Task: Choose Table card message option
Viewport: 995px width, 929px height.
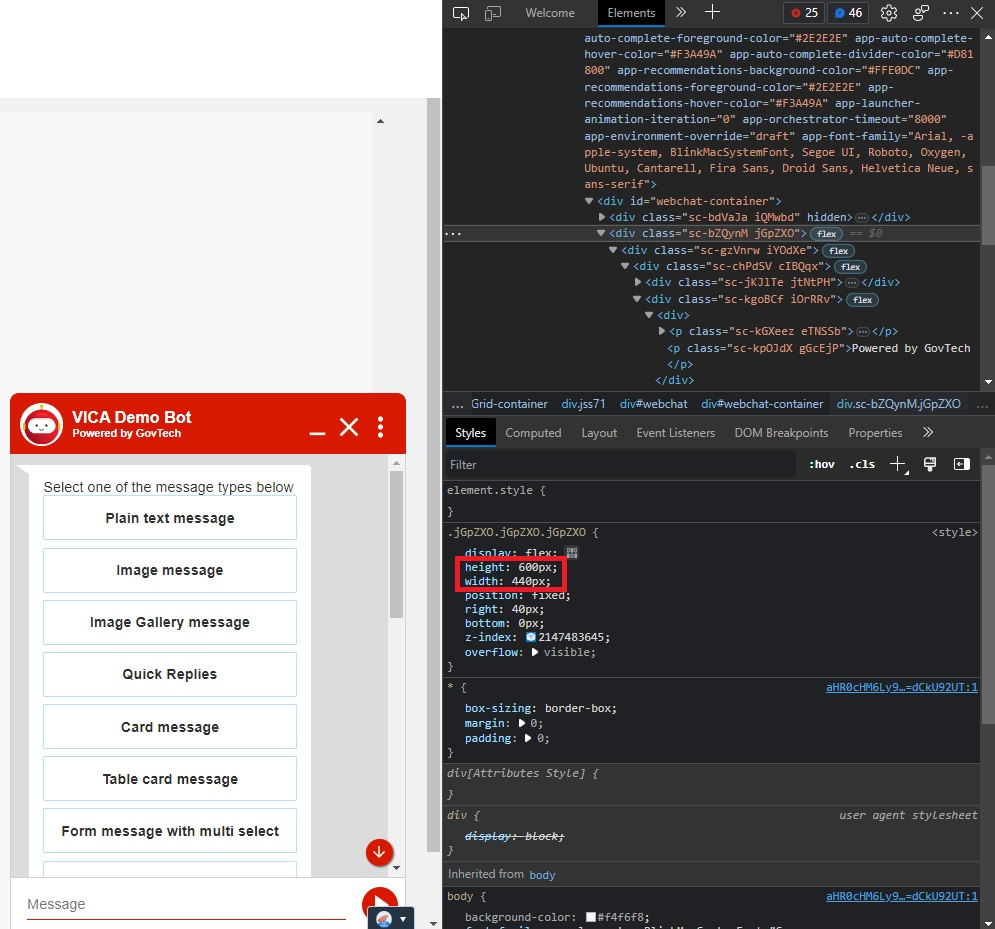Action: pyautogui.click(x=170, y=779)
